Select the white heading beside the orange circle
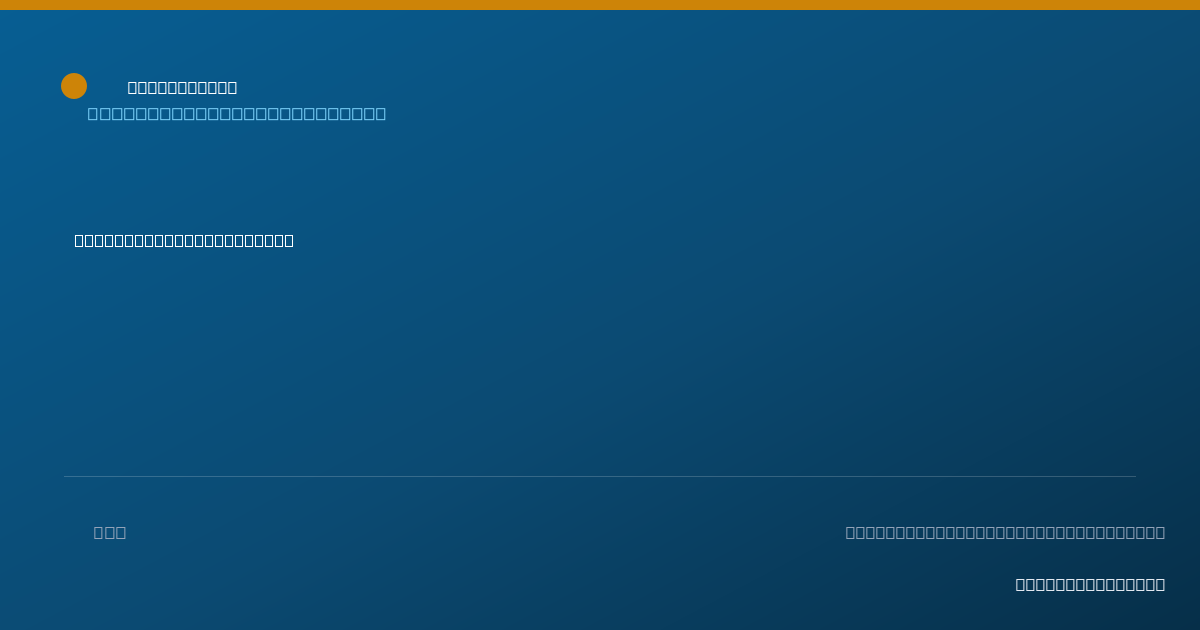The height and width of the screenshot is (630, 1200). coord(182,88)
